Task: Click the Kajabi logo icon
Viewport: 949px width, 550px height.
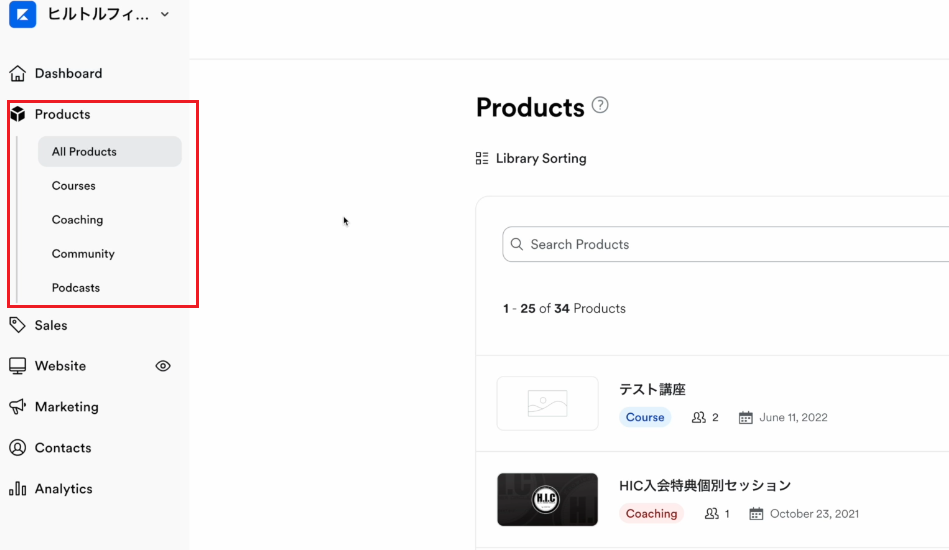Action: click(x=22, y=14)
